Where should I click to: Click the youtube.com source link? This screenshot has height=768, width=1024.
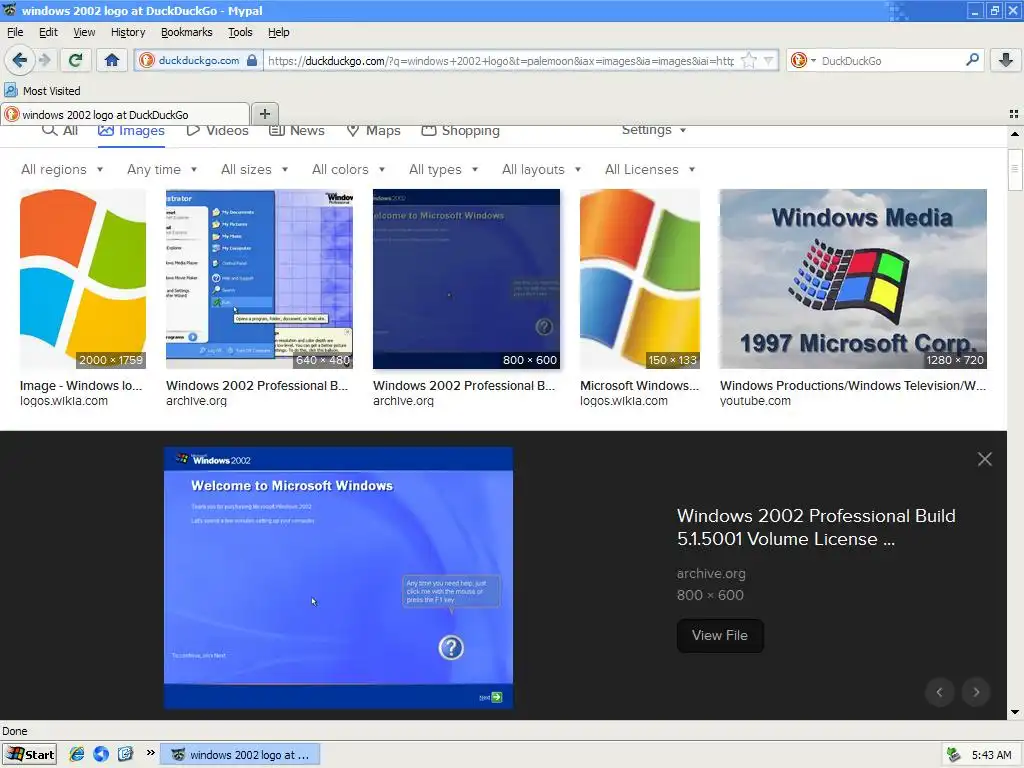click(x=755, y=400)
